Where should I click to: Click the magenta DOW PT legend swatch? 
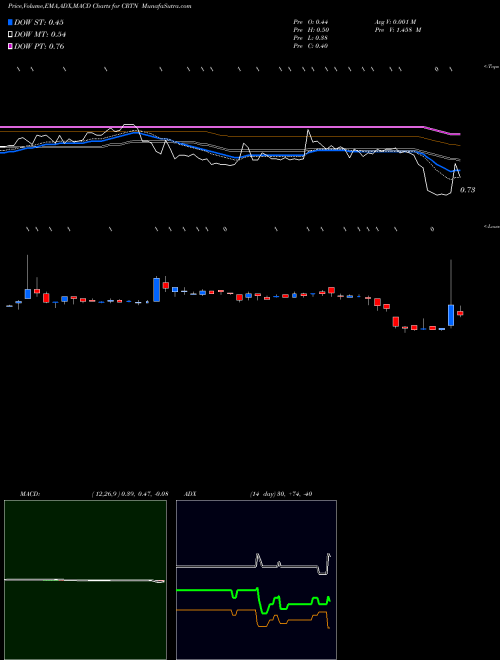tap(11, 46)
